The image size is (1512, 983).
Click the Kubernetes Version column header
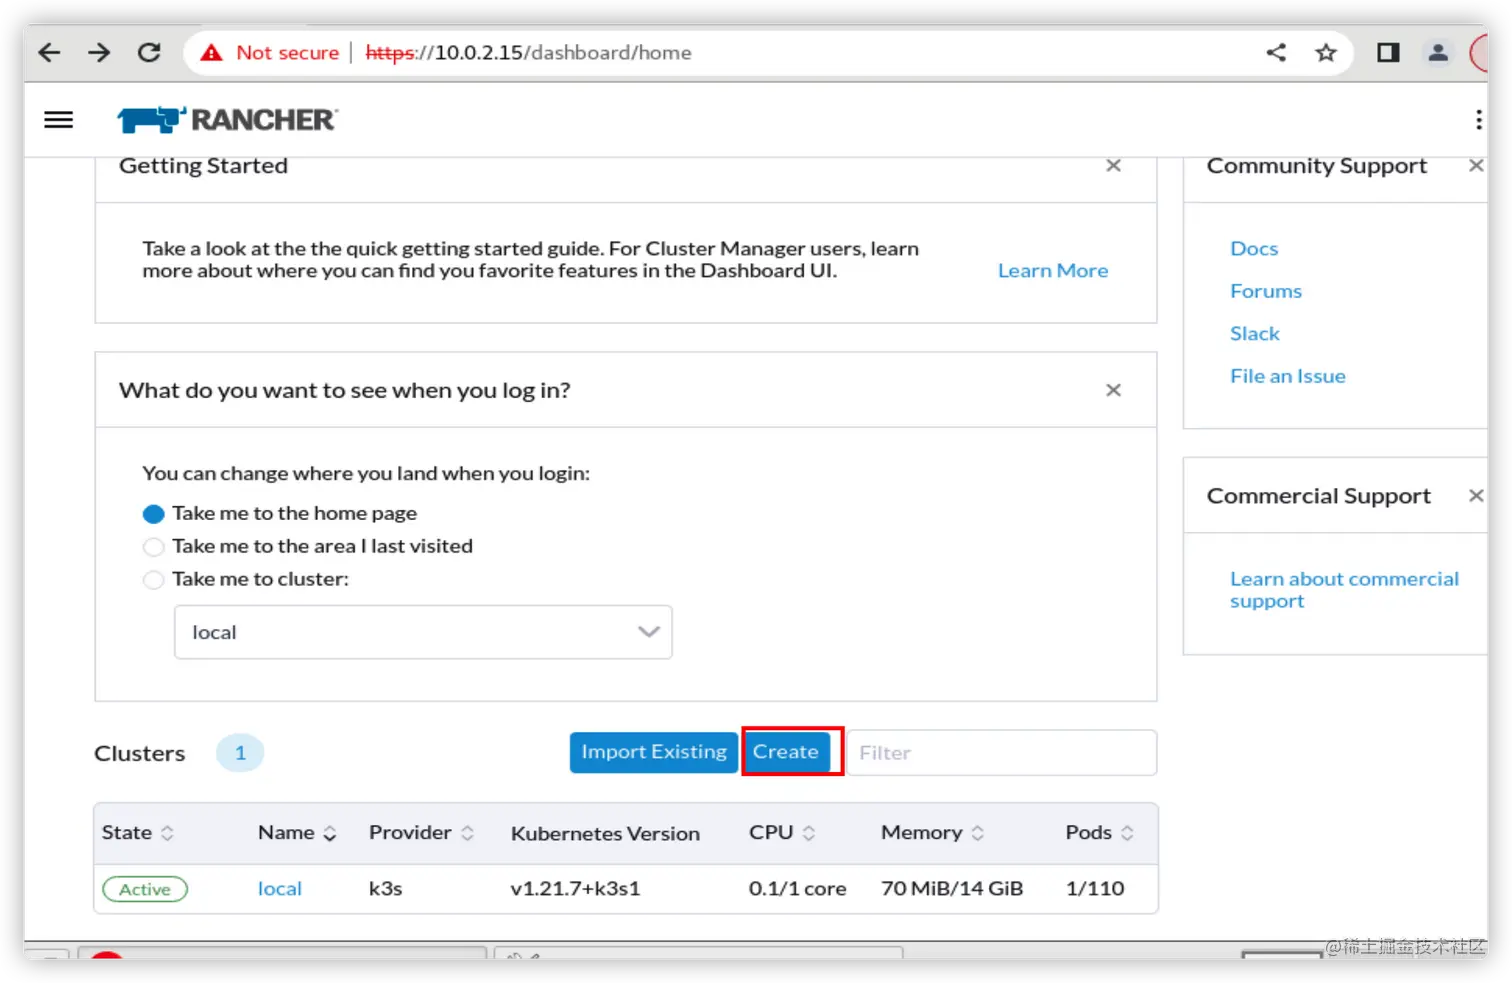click(605, 834)
